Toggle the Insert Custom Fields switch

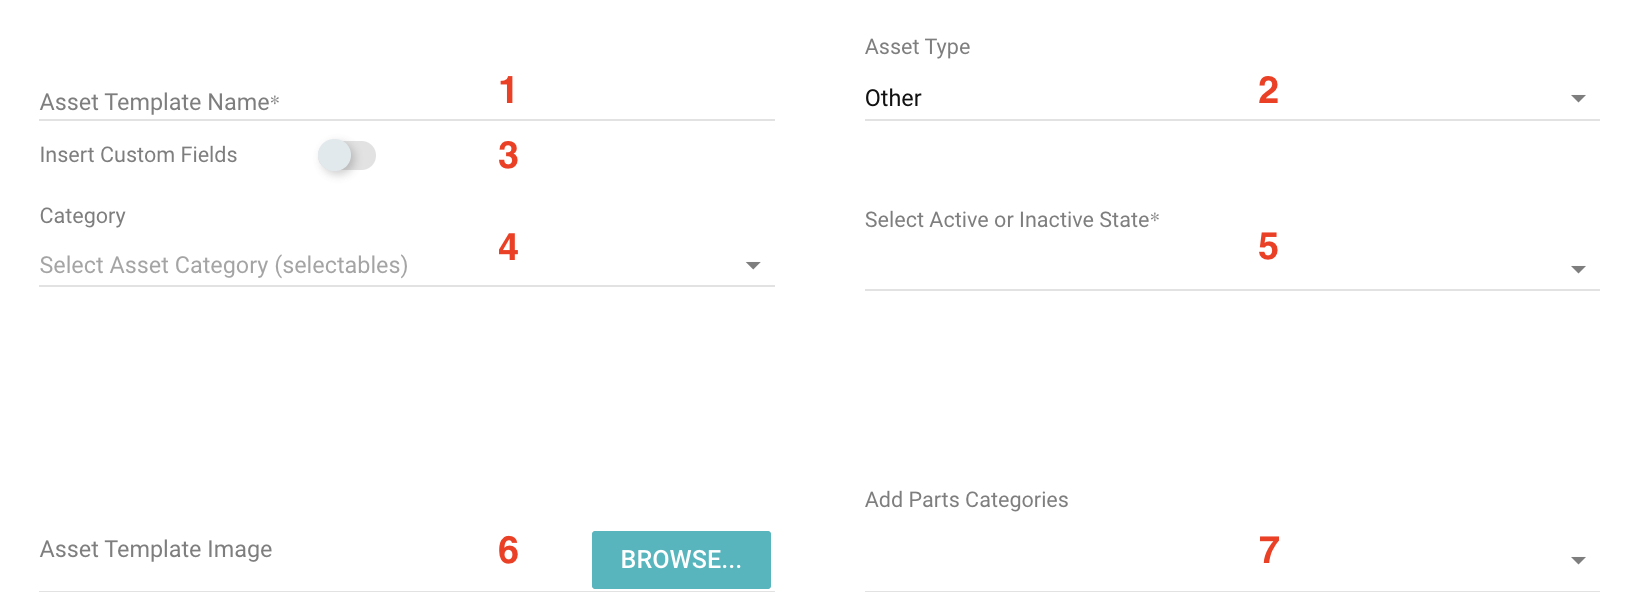(x=347, y=155)
